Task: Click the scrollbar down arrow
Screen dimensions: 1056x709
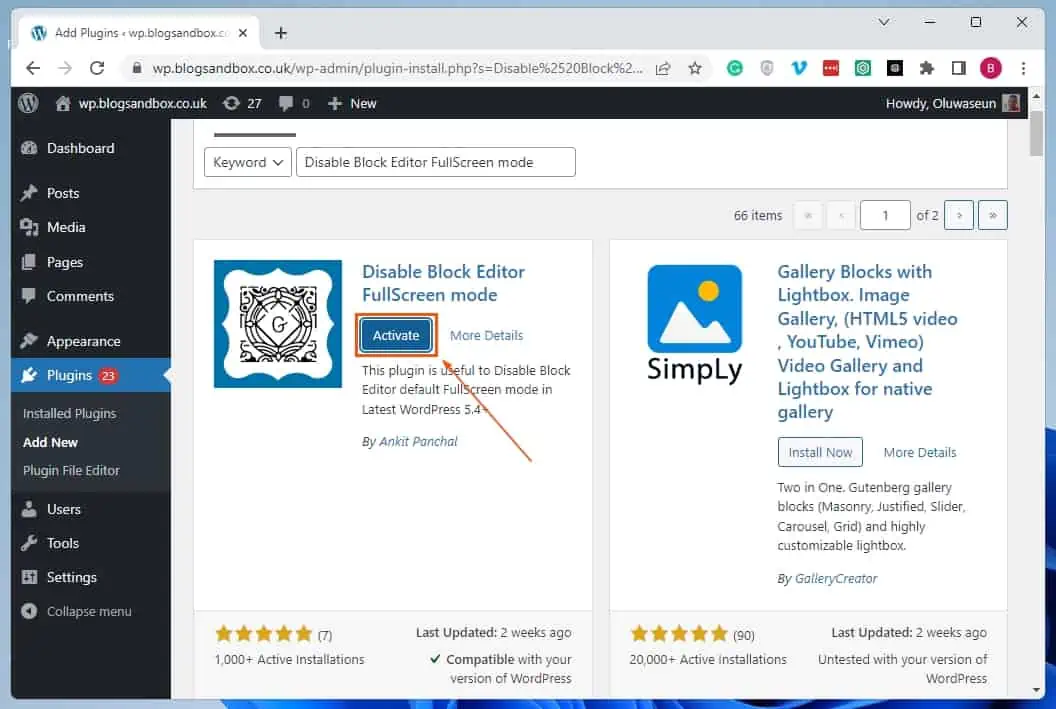Action: (1036, 691)
